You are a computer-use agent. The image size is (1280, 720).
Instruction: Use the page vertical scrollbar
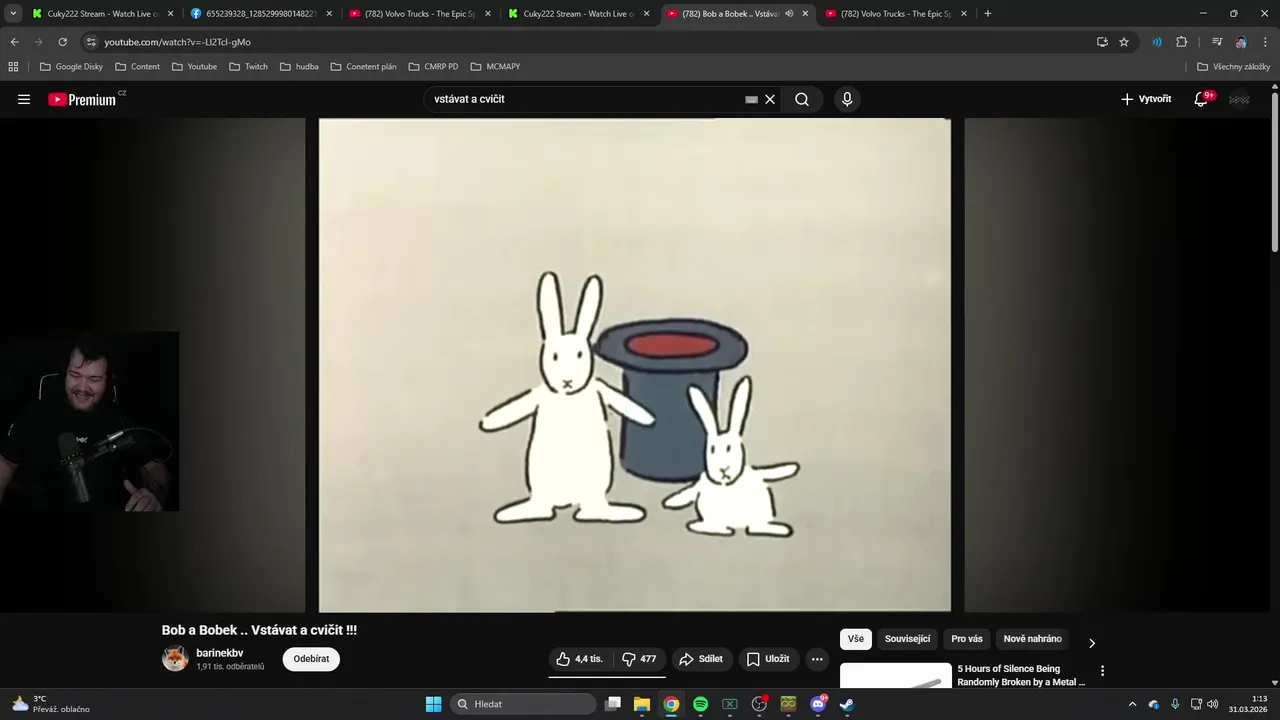point(1275,170)
